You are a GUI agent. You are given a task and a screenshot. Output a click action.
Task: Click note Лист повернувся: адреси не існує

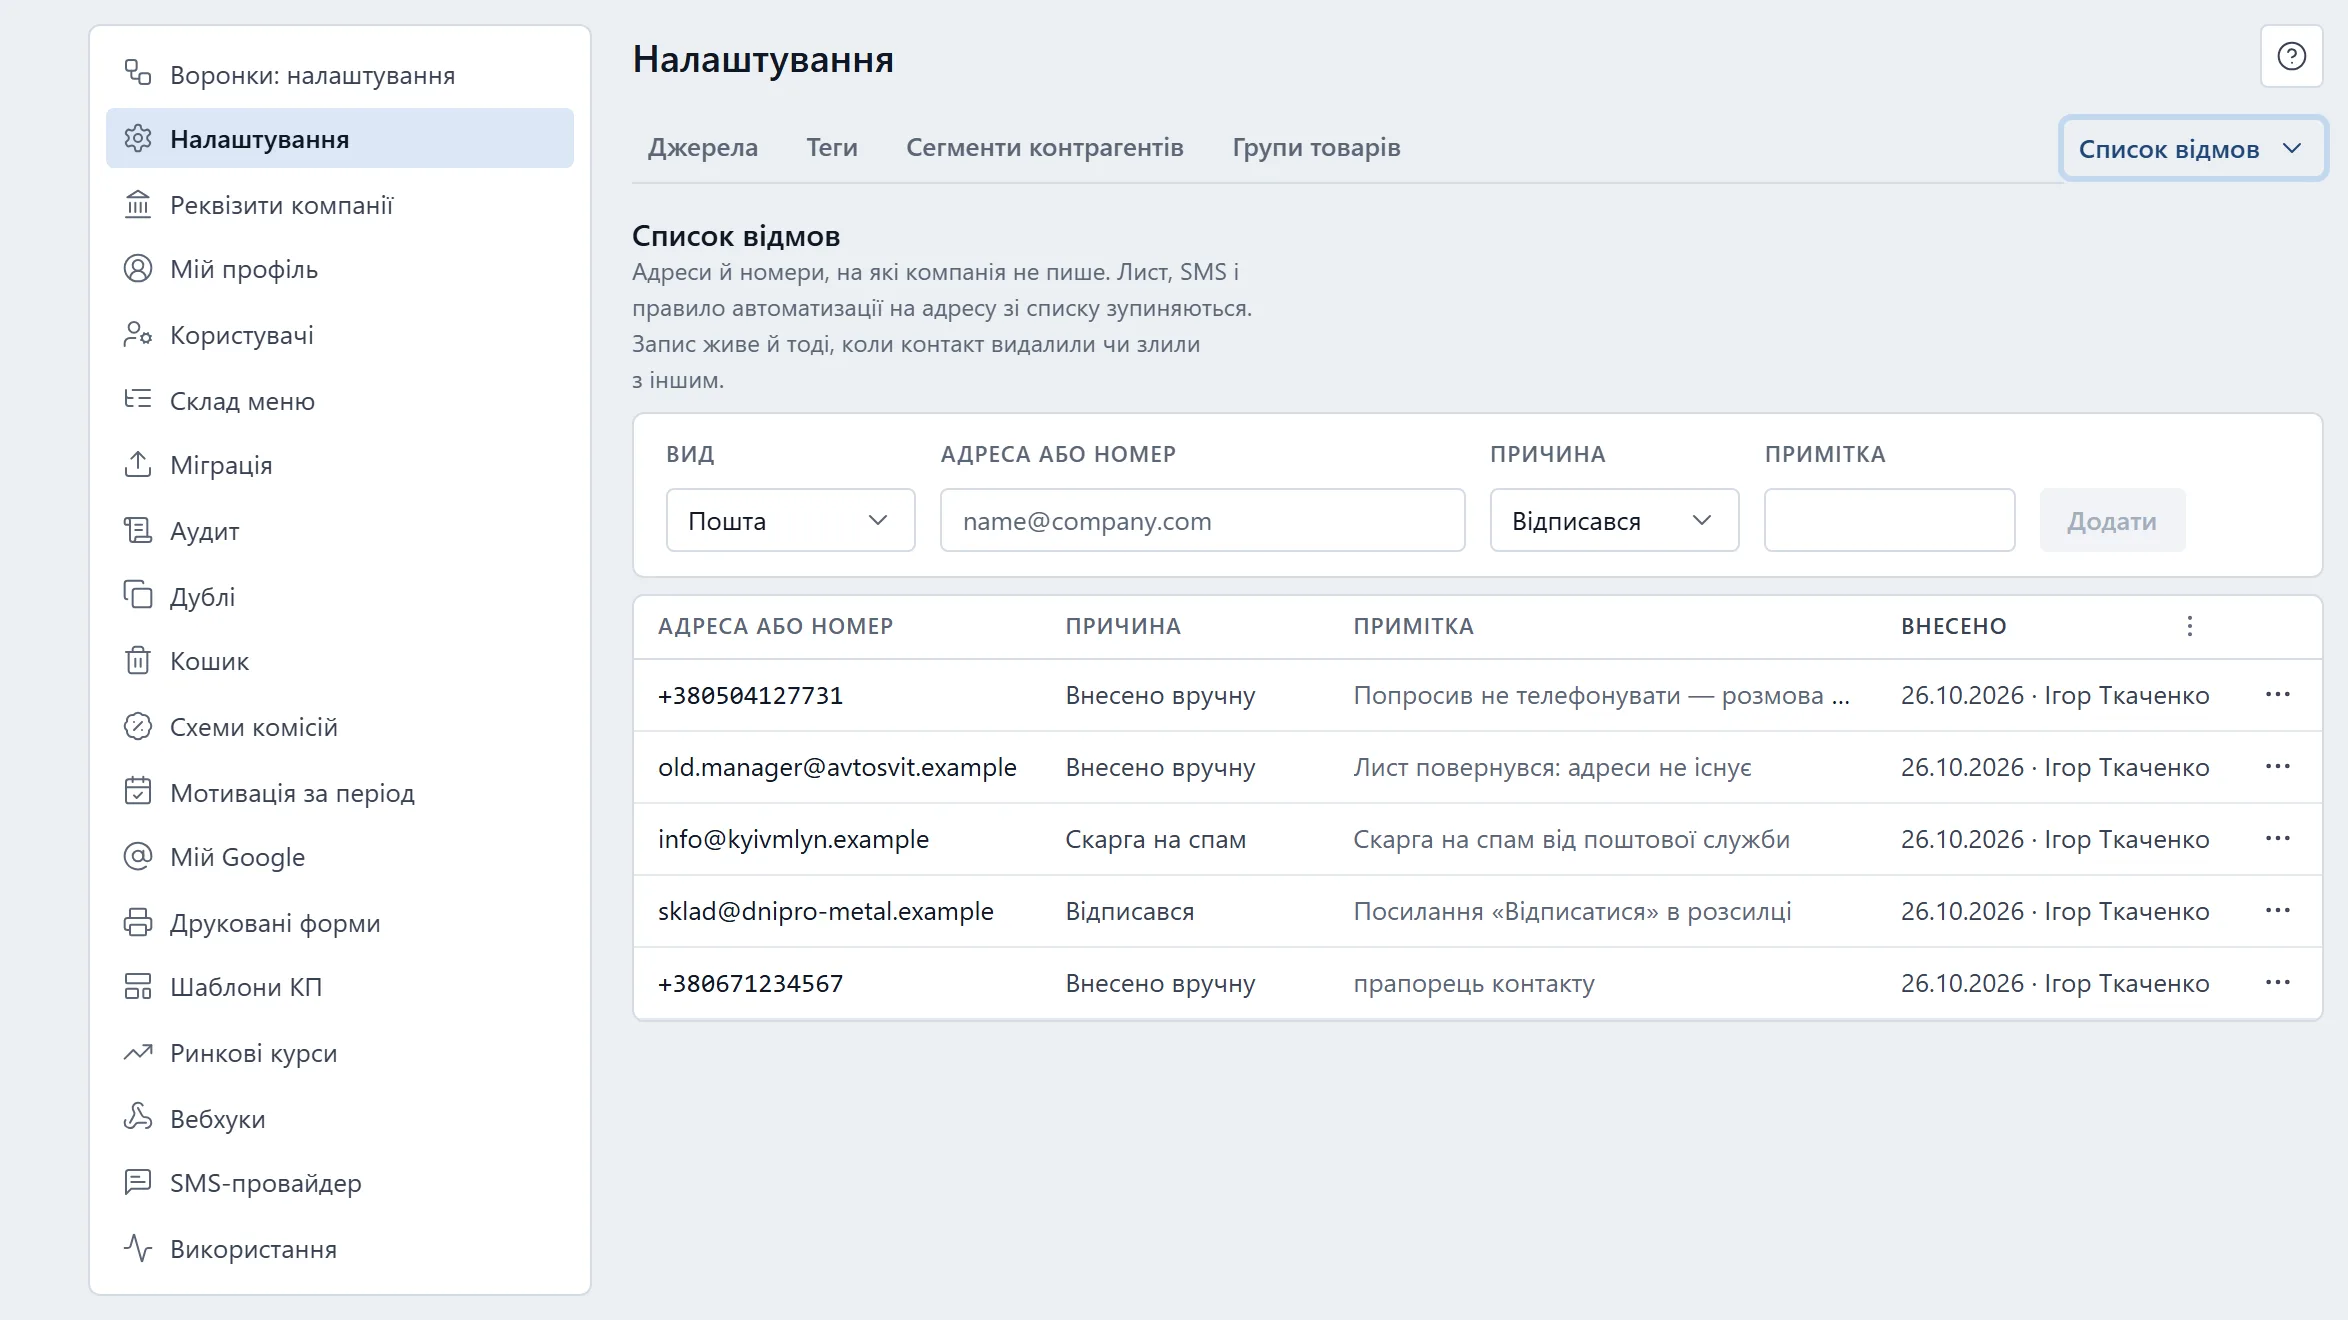(x=1552, y=767)
